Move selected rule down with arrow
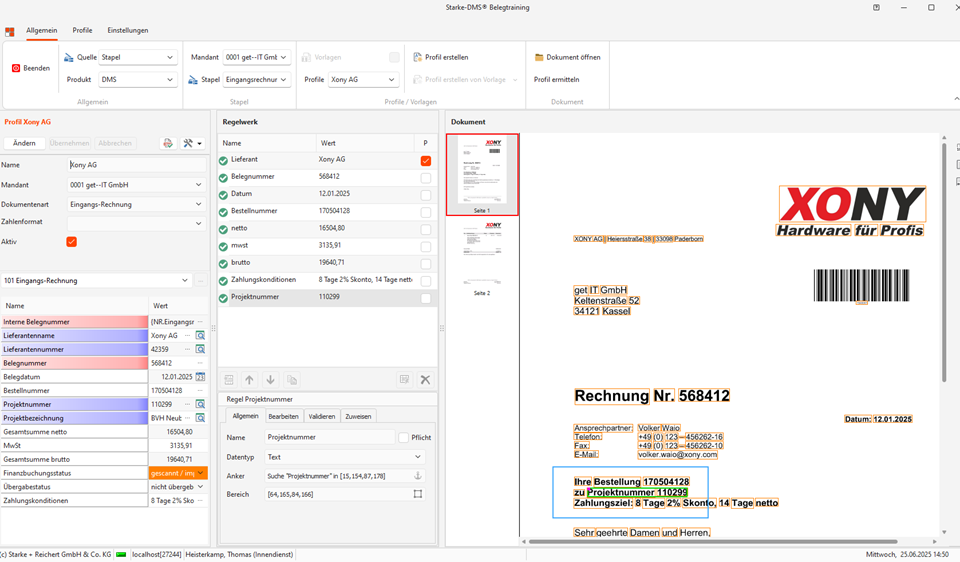This screenshot has height=562, width=960. point(271,380)
